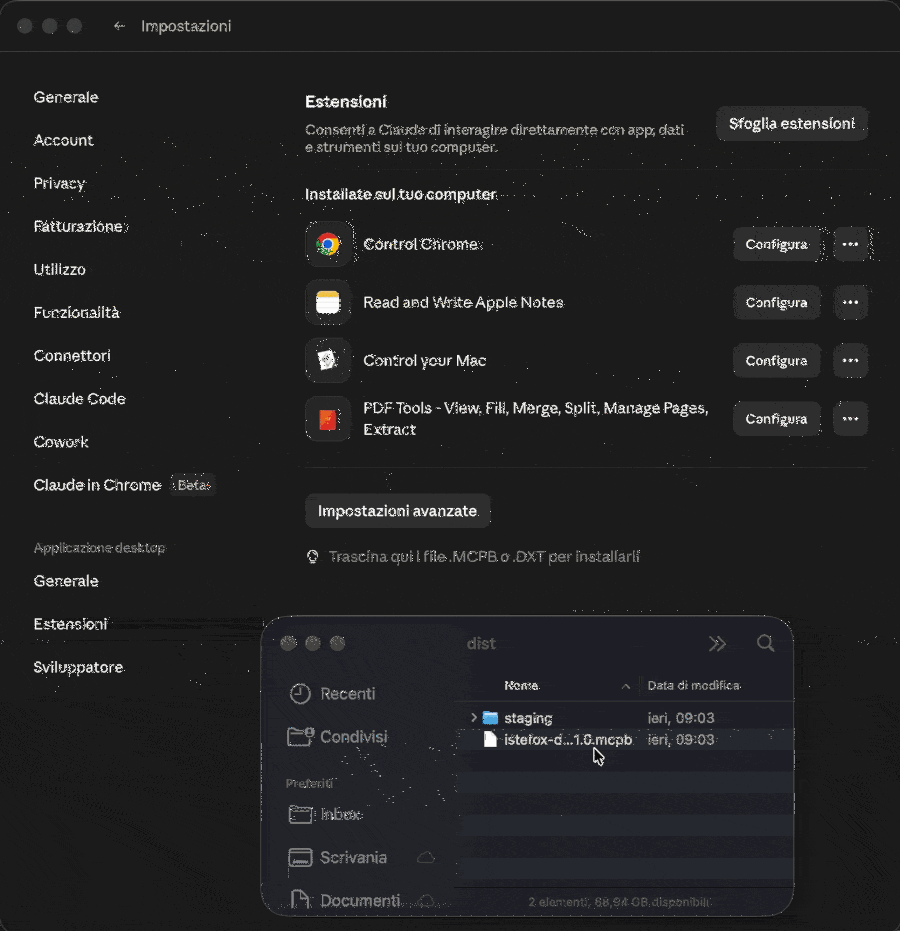
Task: Open Claude in Chrome settings section
Action: (97, 485)
